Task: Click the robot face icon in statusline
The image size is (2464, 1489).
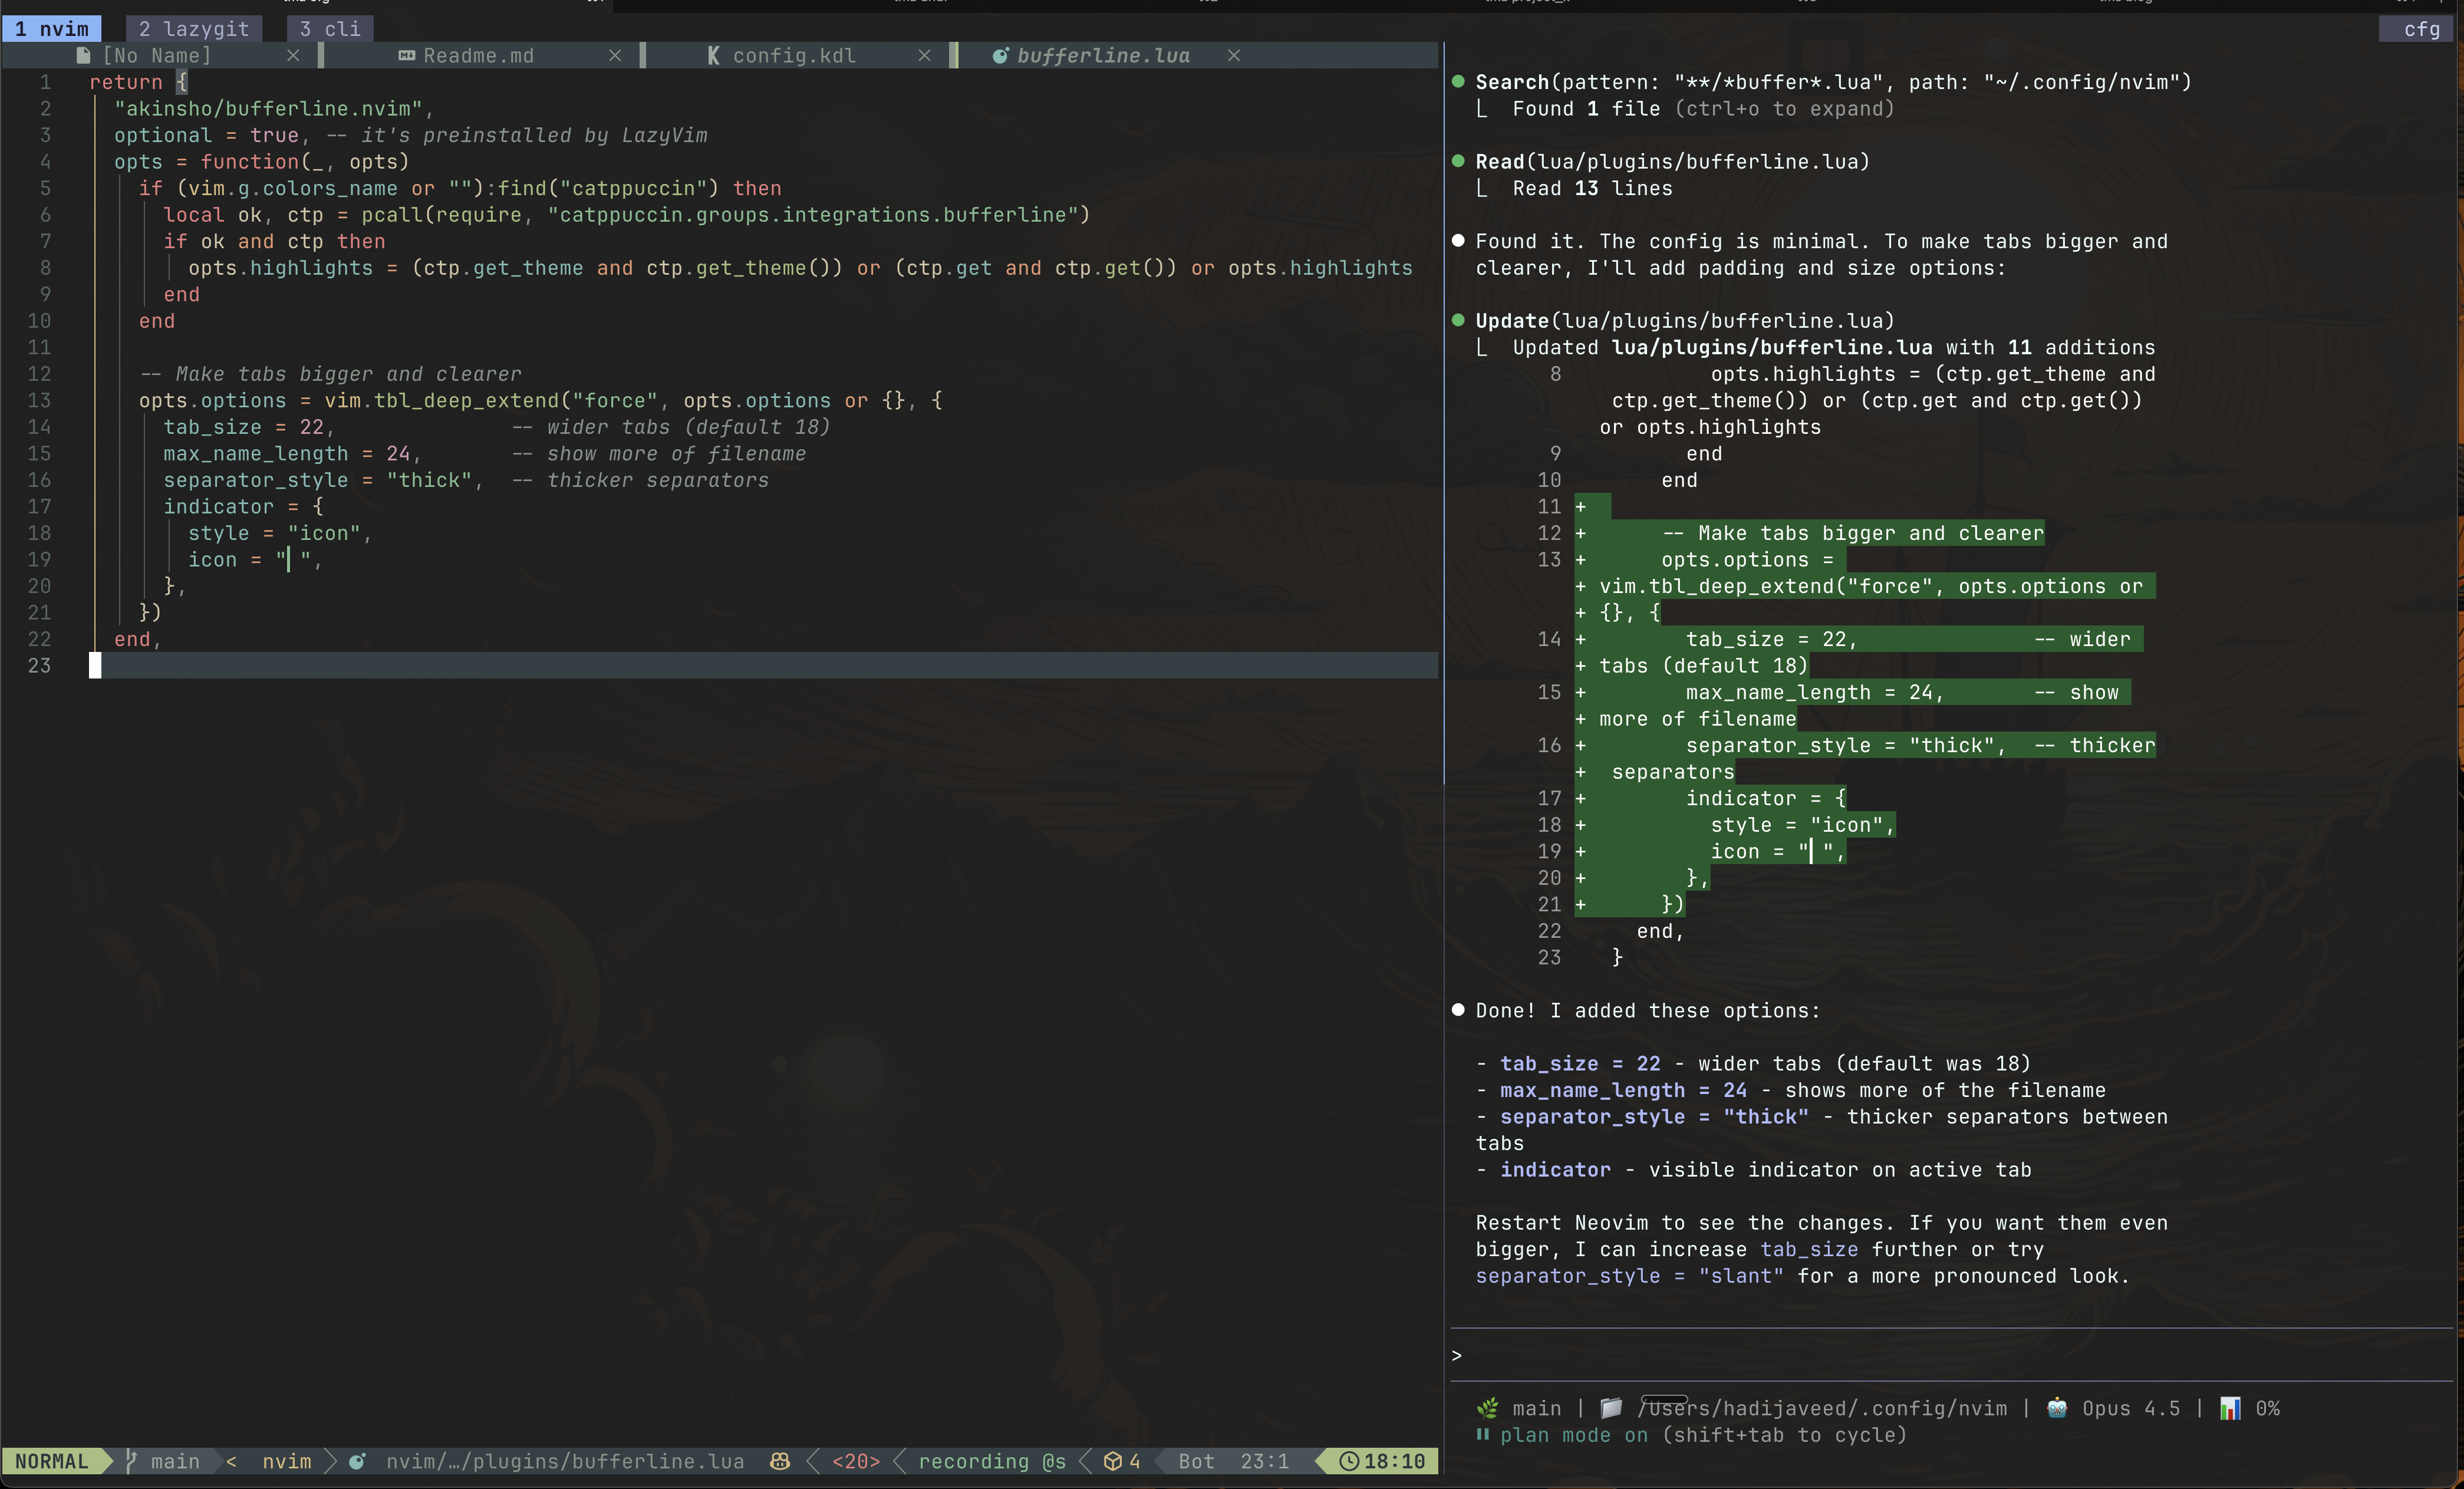Action: point(780,1461)
